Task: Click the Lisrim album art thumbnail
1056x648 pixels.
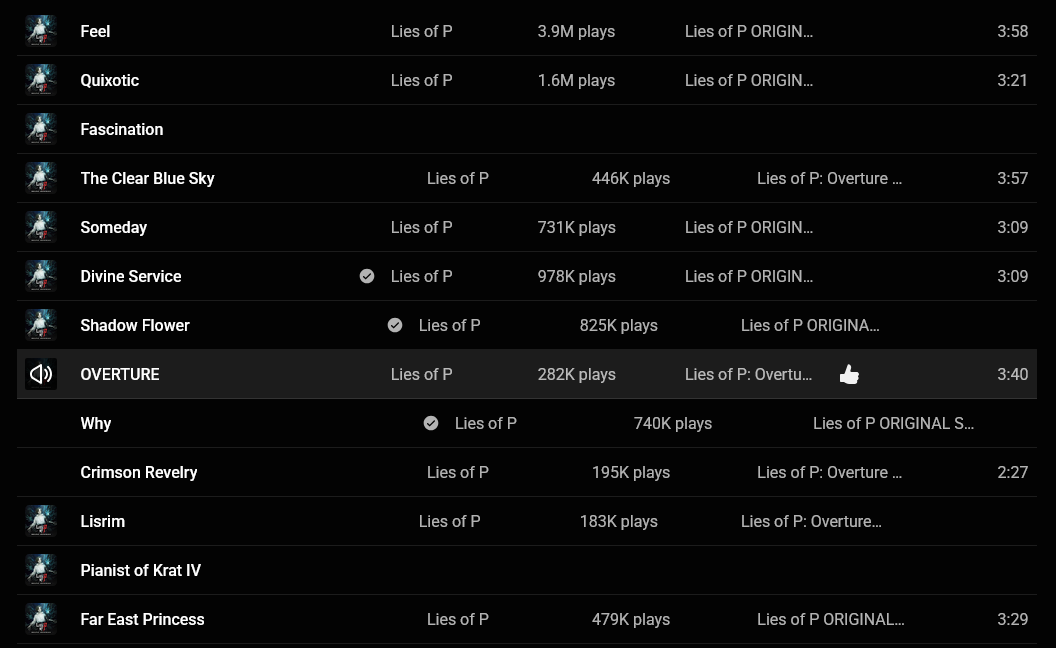Action: (41, 521)
